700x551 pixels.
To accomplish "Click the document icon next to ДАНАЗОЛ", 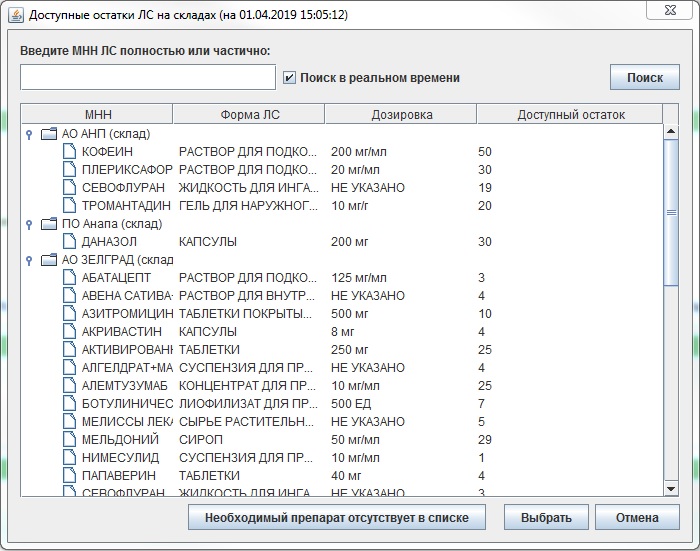I will [x=69, y=242].
